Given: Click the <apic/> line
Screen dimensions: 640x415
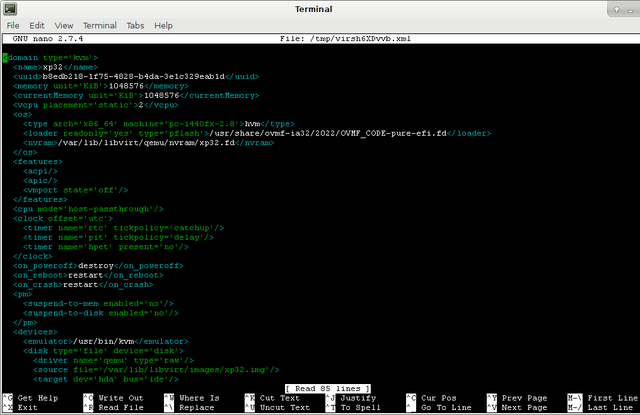Looking at the screenshot, I should point(40,181).
